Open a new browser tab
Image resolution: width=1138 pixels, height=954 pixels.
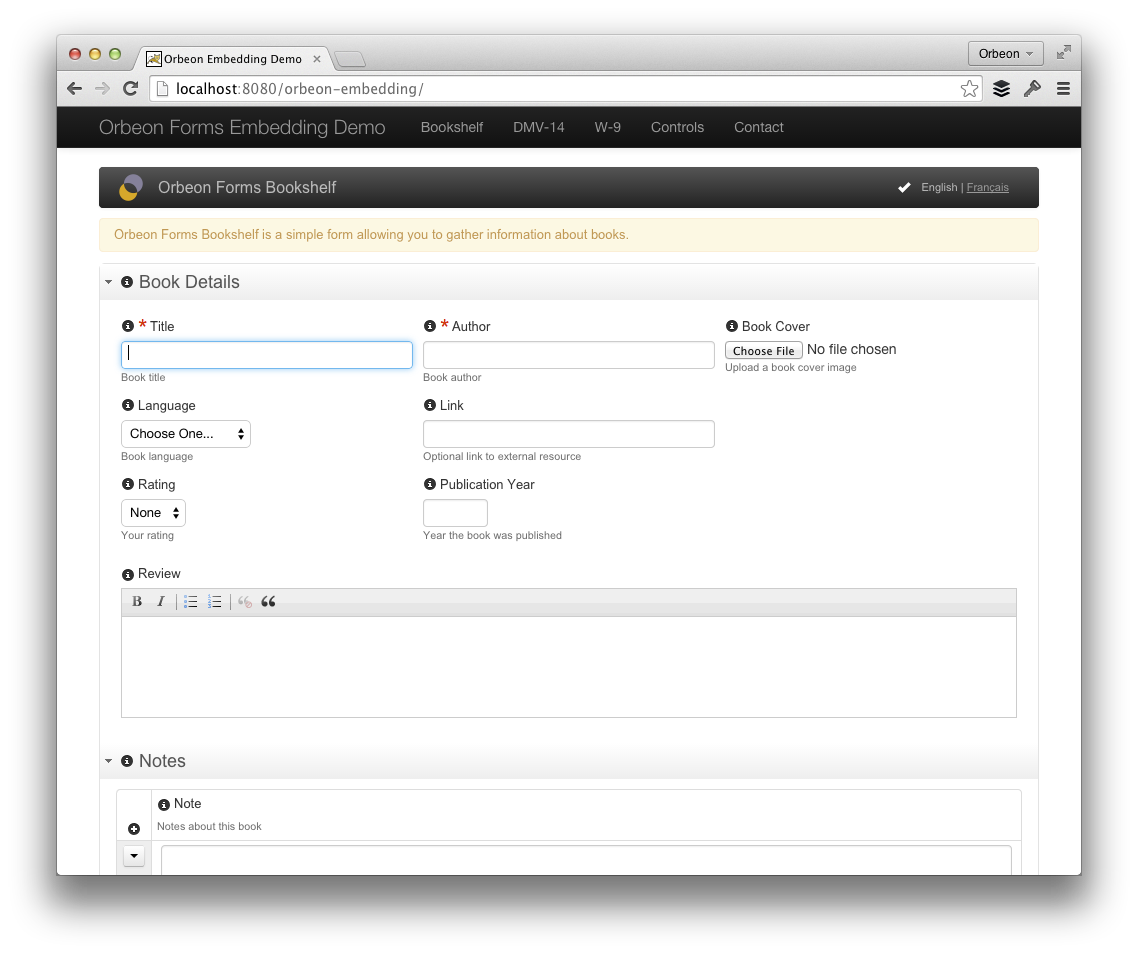click(351, 59)
